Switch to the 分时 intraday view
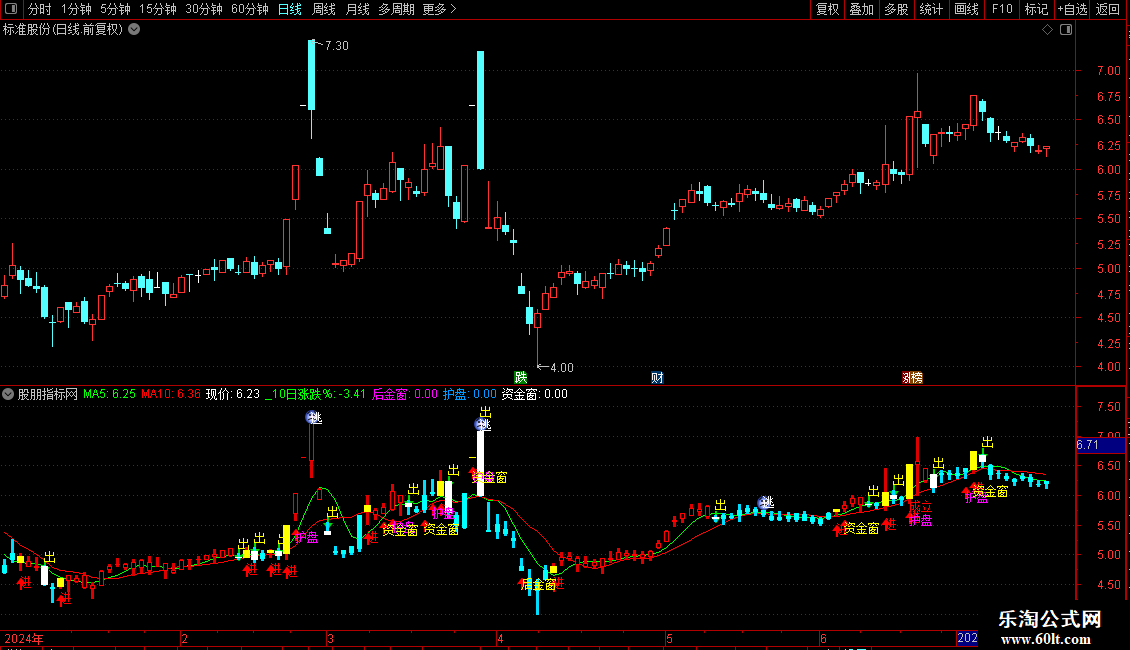This screenshot has height=650, width=1130. tap(40, 9)
